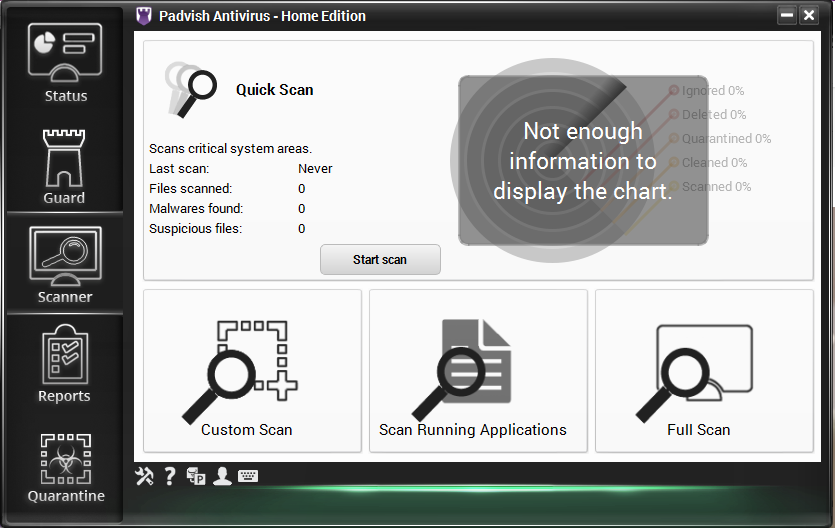The image size is (835, 528).
Task: Click the 'Not enough information' chart overlay
Action: 583,161
